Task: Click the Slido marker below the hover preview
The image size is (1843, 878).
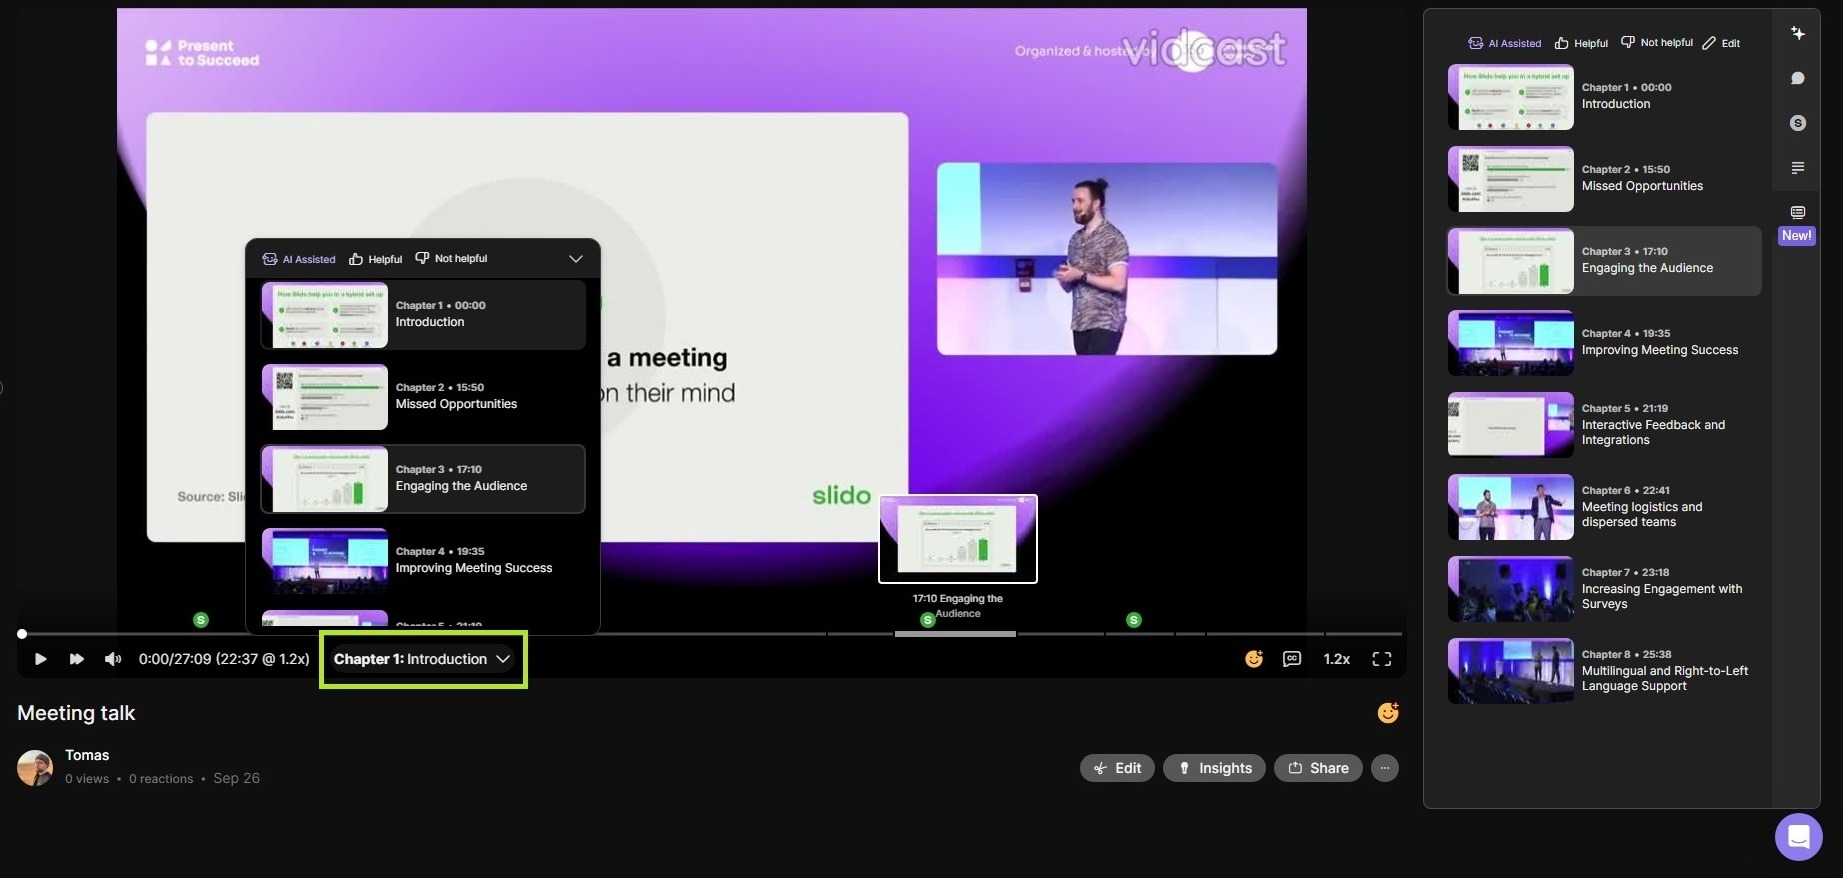Action: pos(928,620)
